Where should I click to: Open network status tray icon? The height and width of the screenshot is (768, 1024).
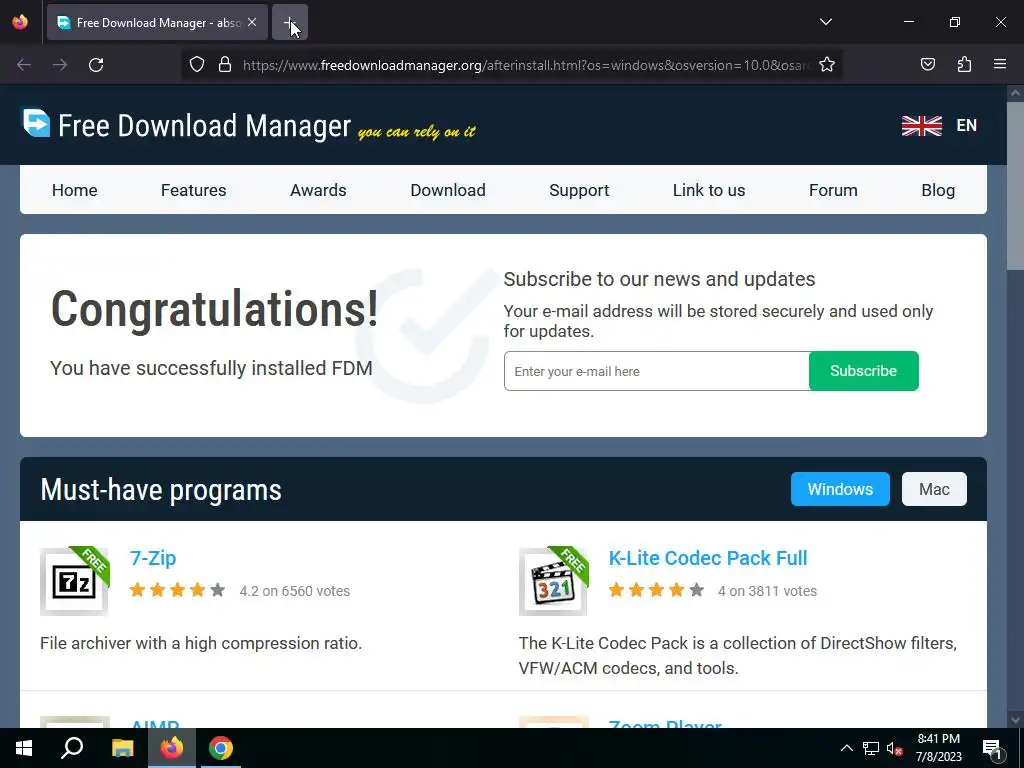(871, 748)
